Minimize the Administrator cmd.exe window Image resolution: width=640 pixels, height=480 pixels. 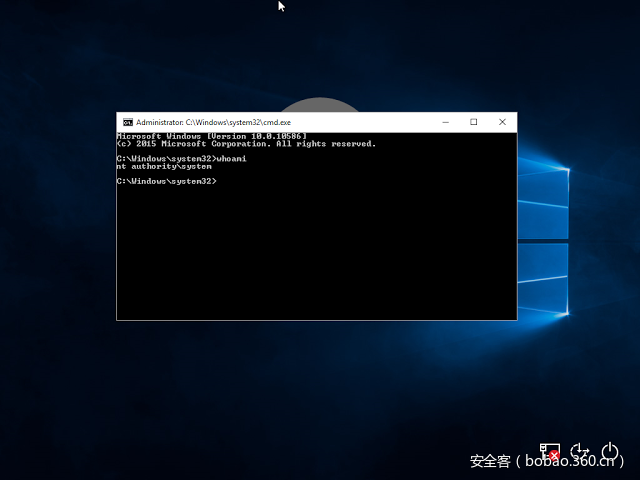pos(444,122)
